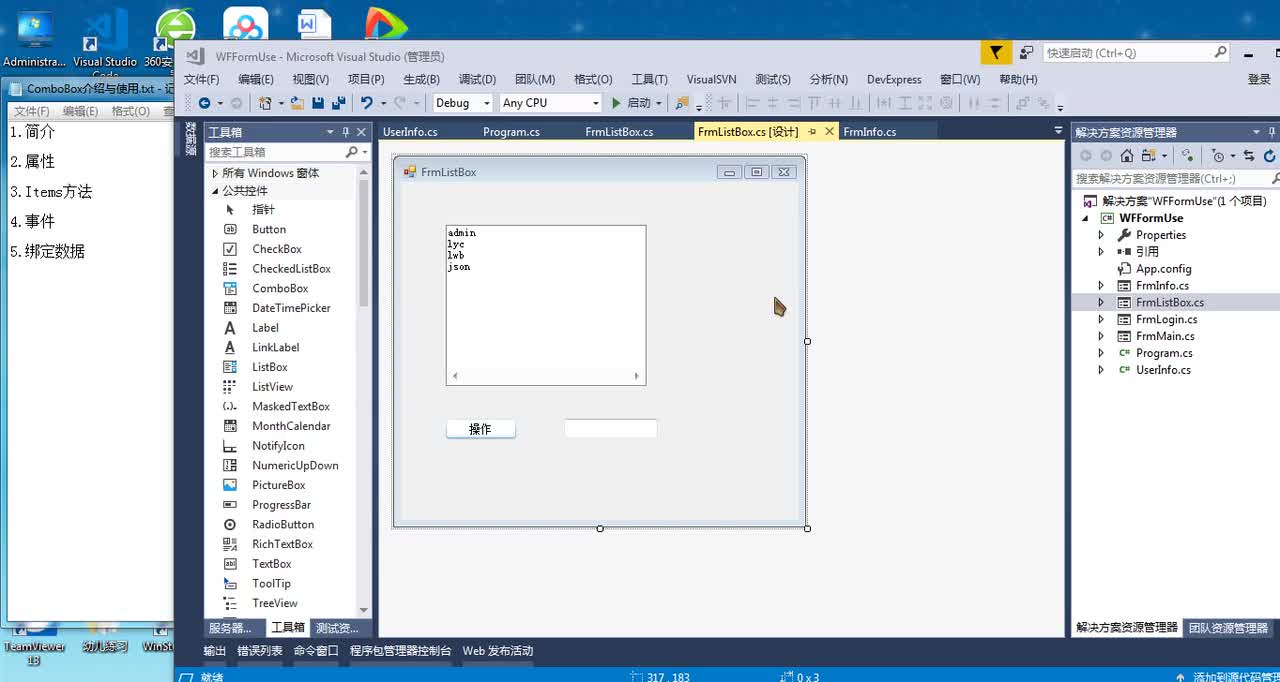Expand the 所有 Windows 窗体 toolbox group
The width and height of the screenshot is (1280, 682).
click(x=215, y=173)
